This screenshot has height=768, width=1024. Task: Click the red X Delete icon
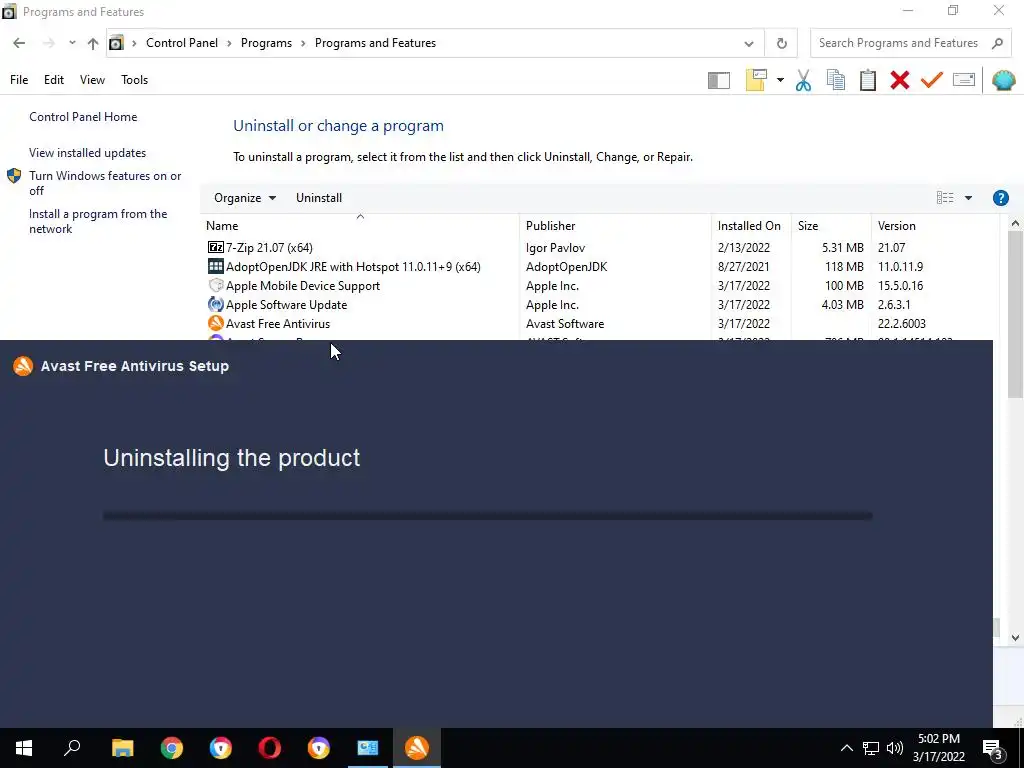pyautogui.click(x=900, y=80)
